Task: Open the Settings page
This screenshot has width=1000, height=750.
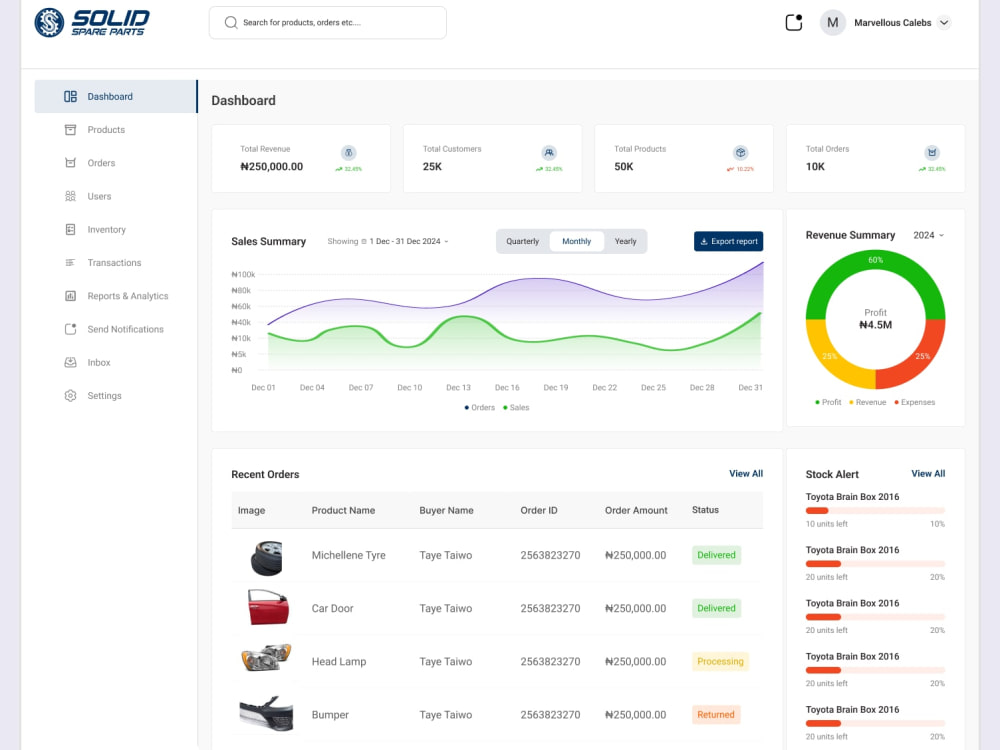Action: (116, 395)
